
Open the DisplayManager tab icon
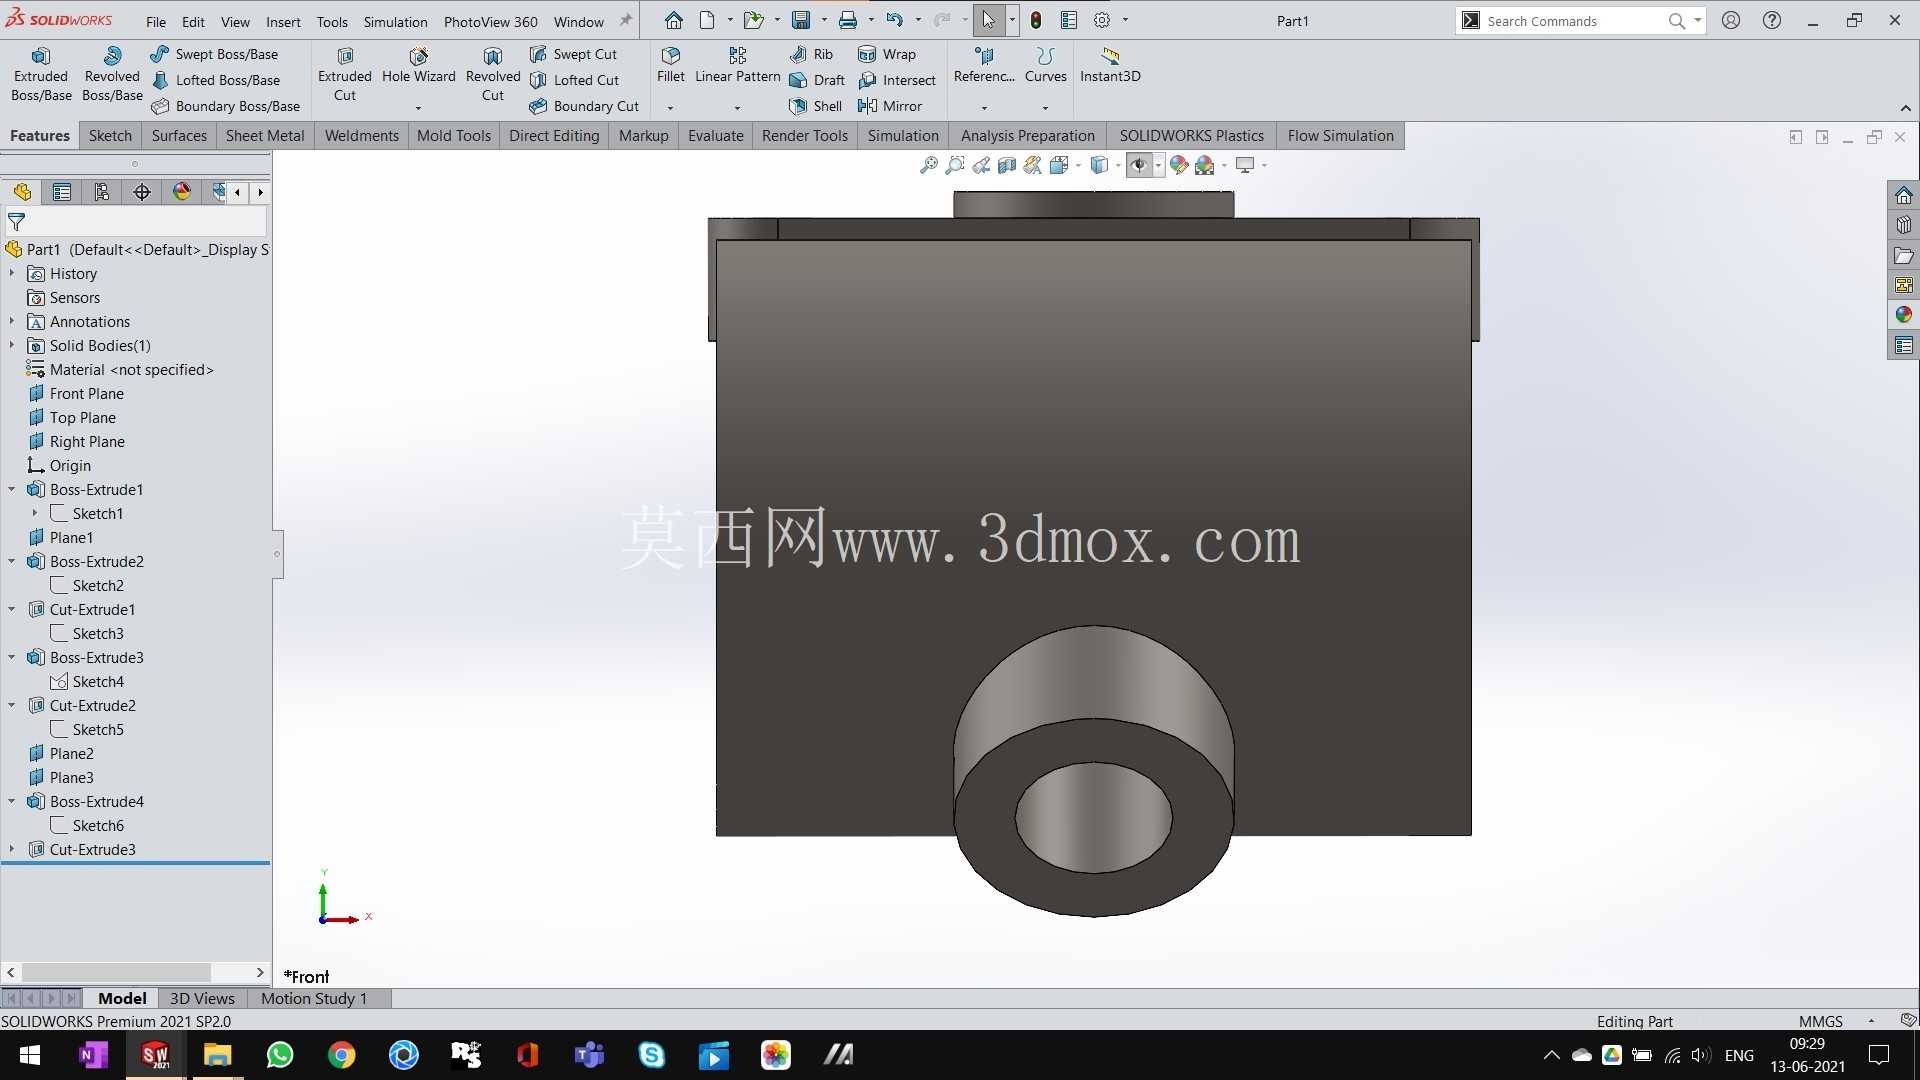tap(182, 192)
